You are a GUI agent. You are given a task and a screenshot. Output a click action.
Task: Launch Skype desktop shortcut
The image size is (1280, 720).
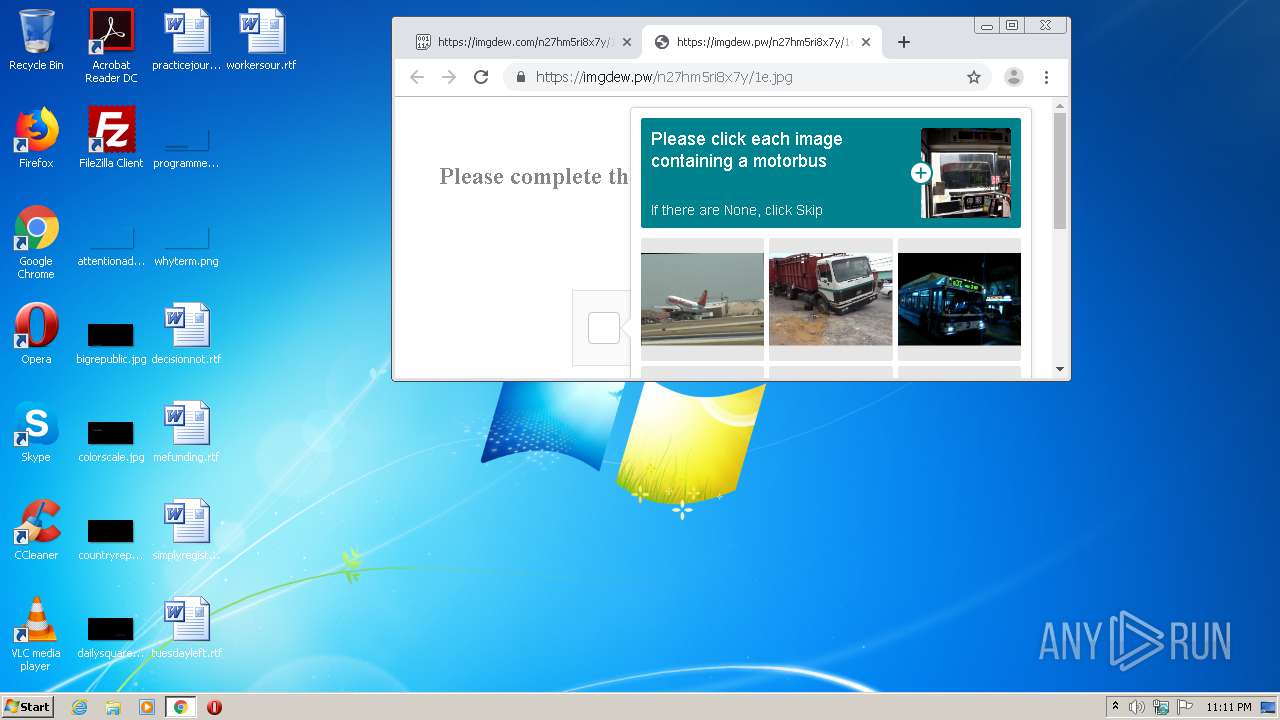point(36,432)
